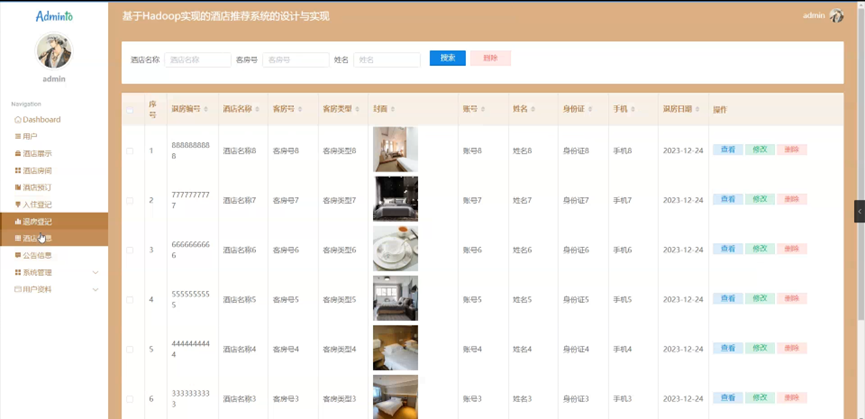Click the top-right admin avatar
This screenshot has height=419, width=865.
click(x=837, y=15)
